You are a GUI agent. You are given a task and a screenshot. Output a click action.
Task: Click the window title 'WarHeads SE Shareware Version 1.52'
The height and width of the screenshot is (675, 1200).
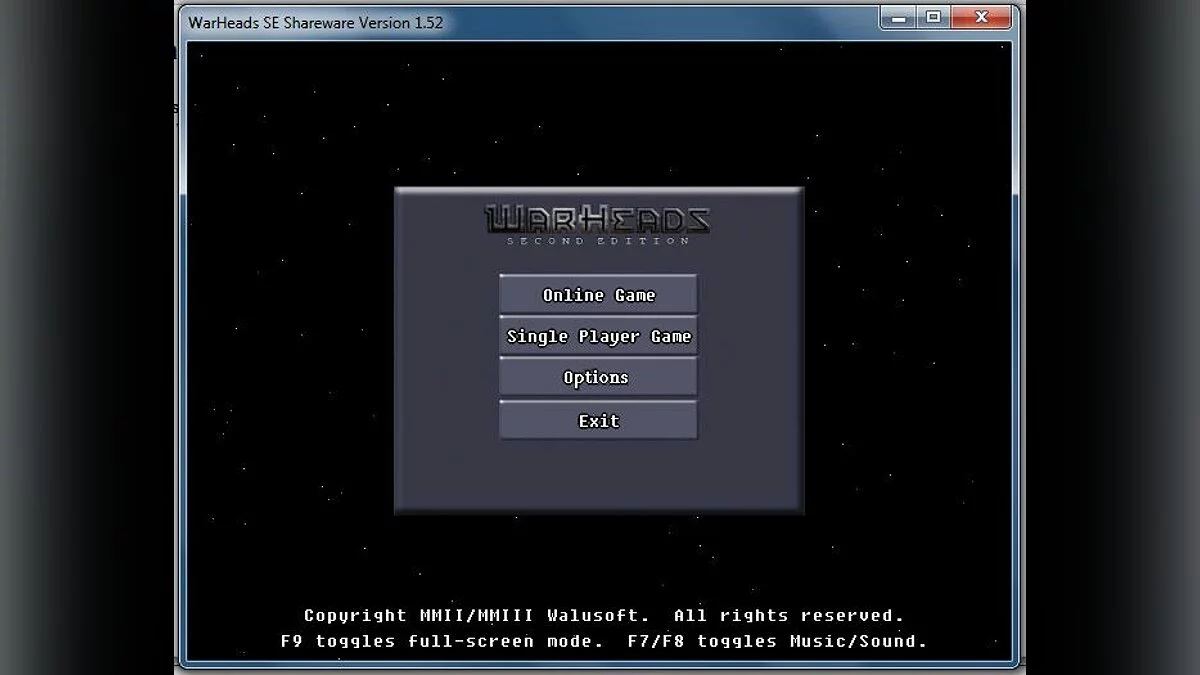[315, 22]
